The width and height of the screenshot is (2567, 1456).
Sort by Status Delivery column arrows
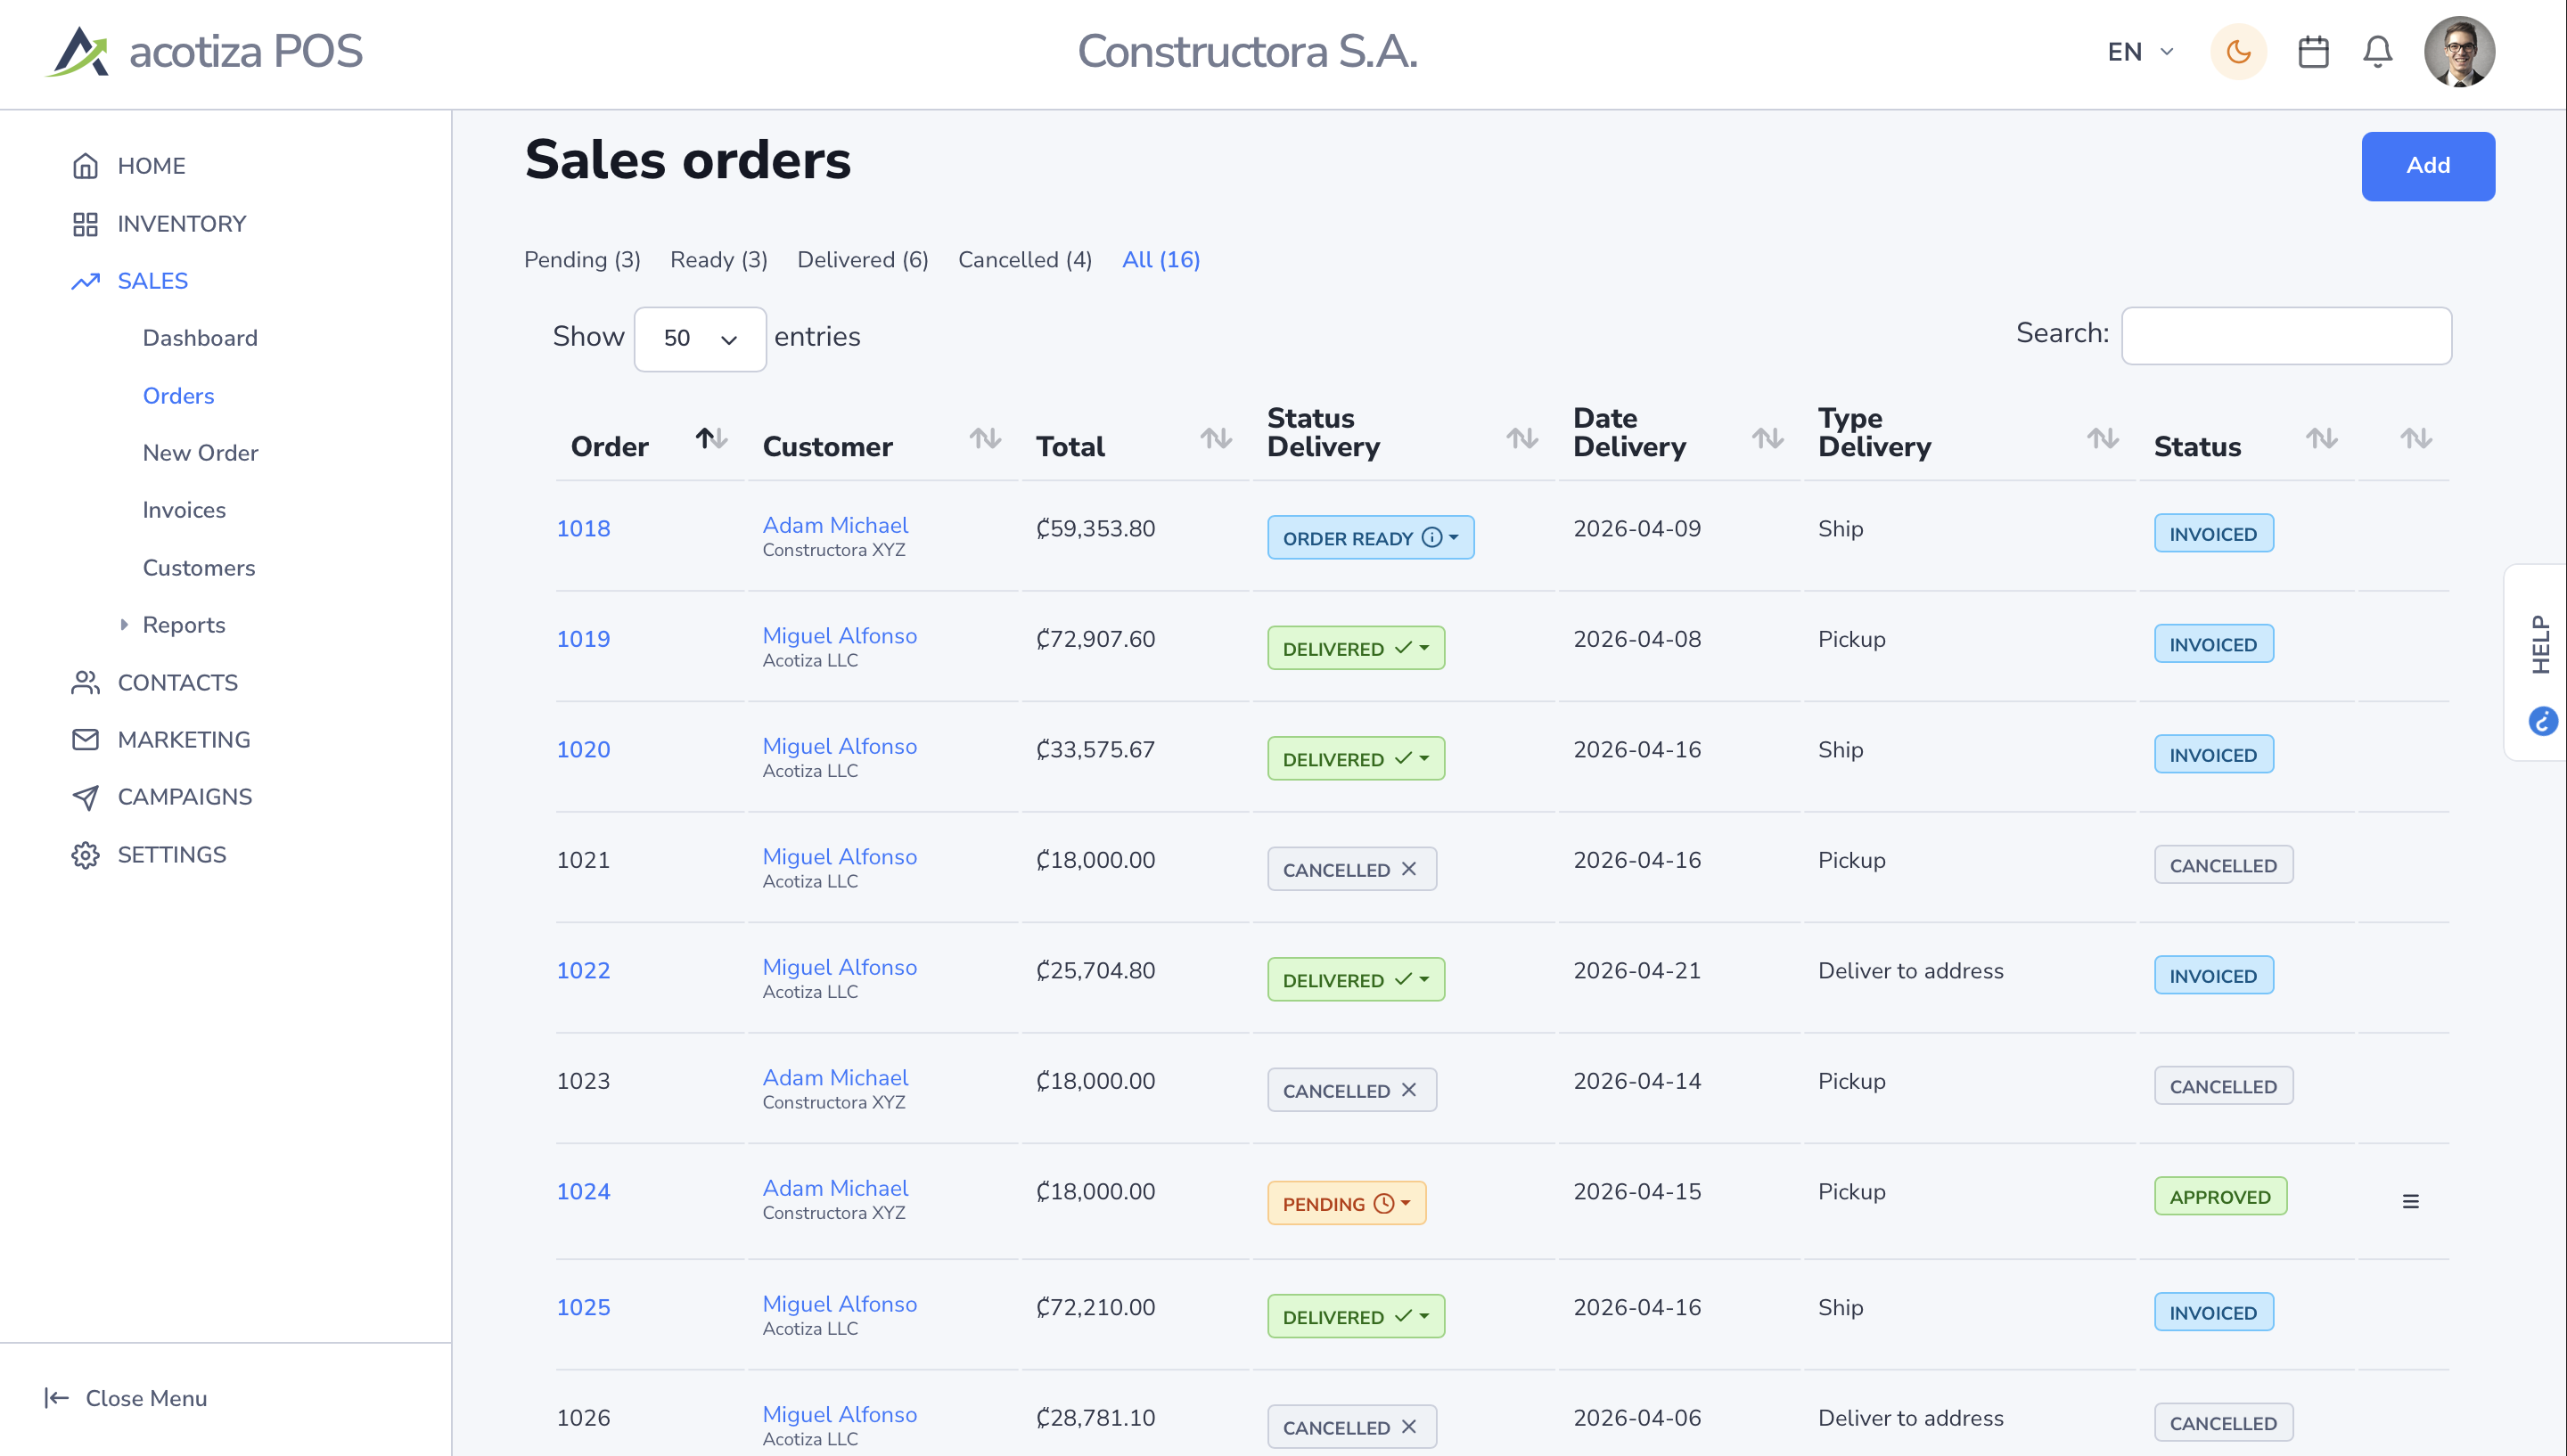point(1521,438)
